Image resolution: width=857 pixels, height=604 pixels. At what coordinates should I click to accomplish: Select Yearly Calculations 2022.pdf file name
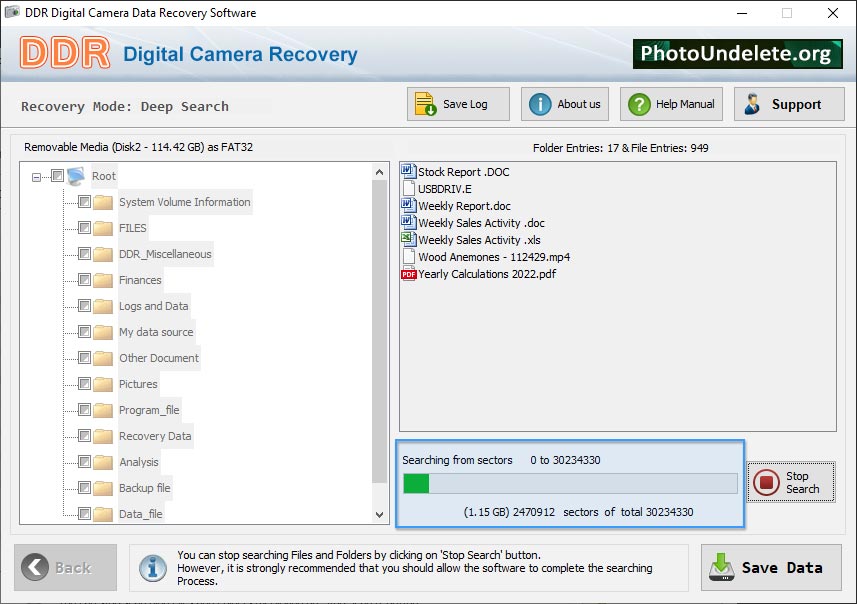click(x=487, y=274)
